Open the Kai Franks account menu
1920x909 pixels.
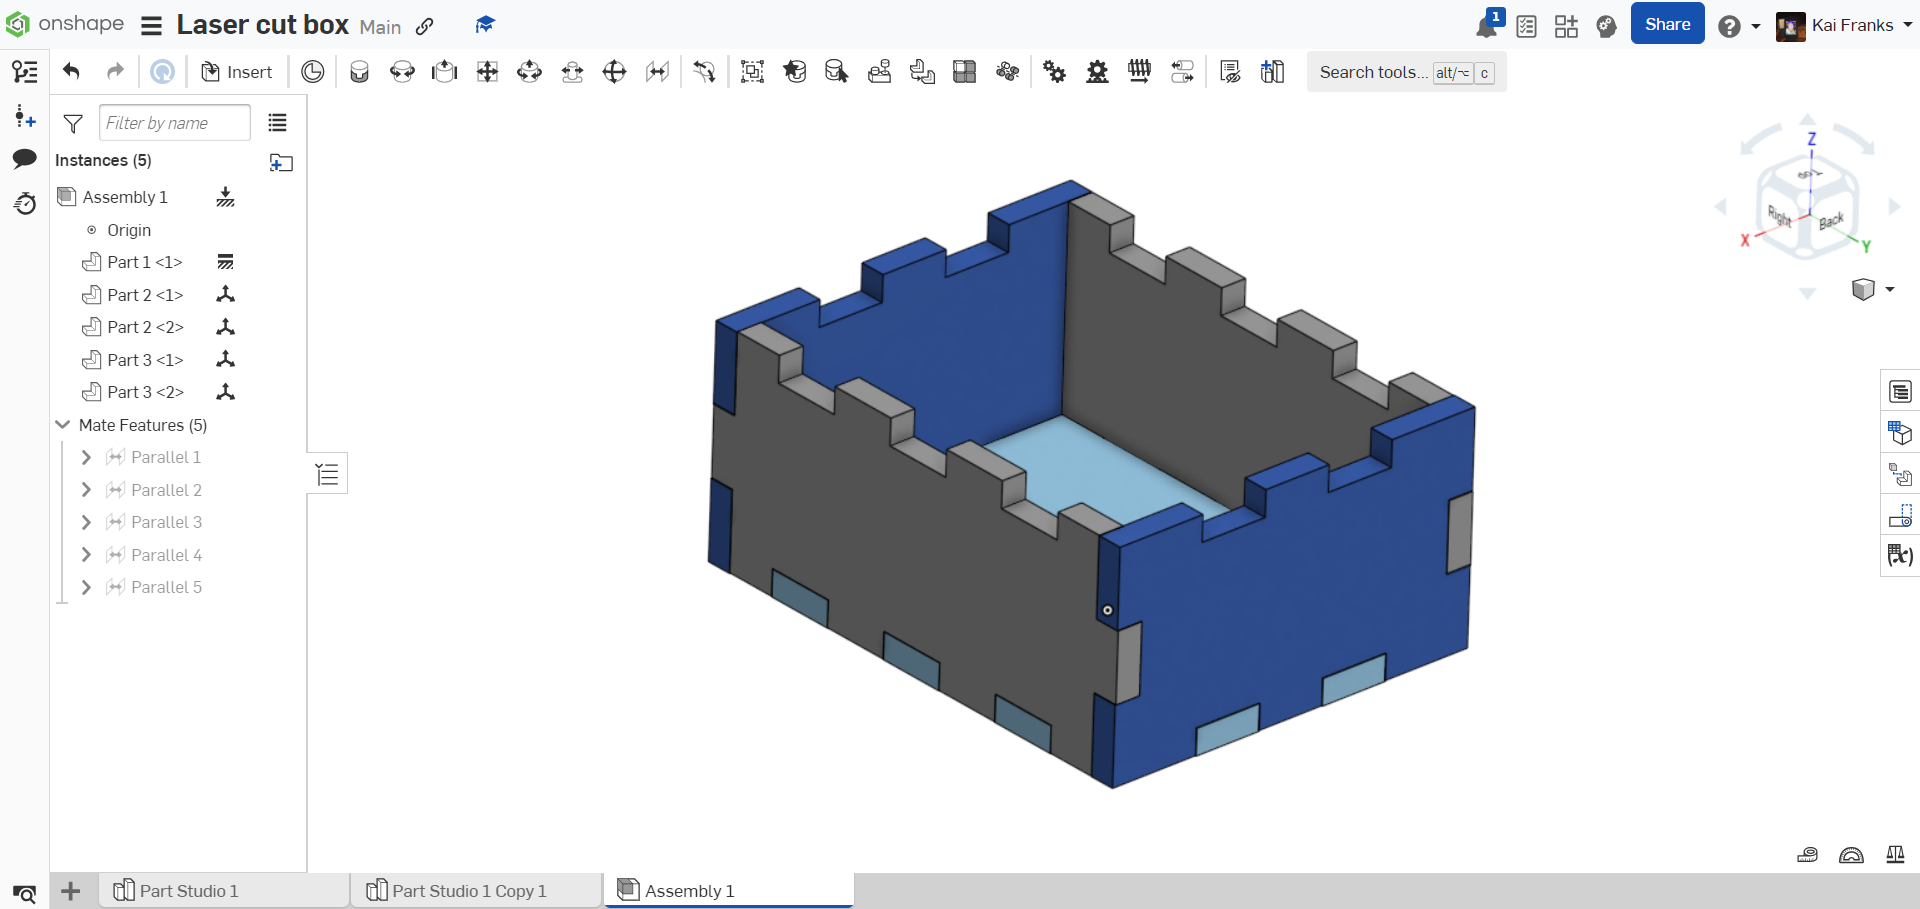1844,26
